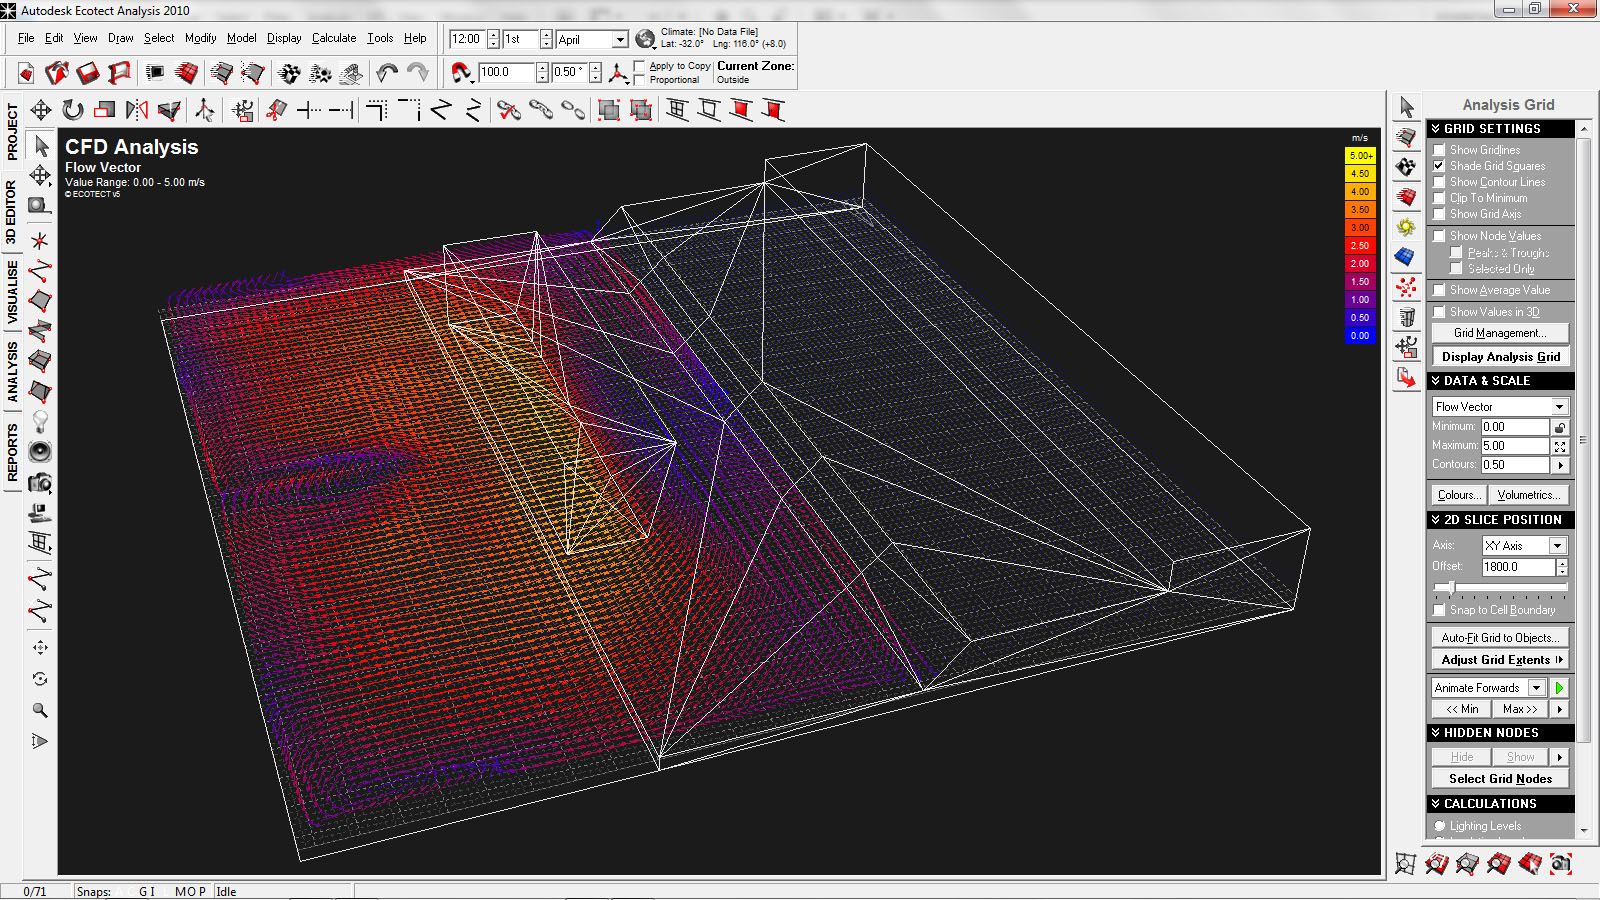
Task: Open the Draw menu
Action: tap(121, 38)
